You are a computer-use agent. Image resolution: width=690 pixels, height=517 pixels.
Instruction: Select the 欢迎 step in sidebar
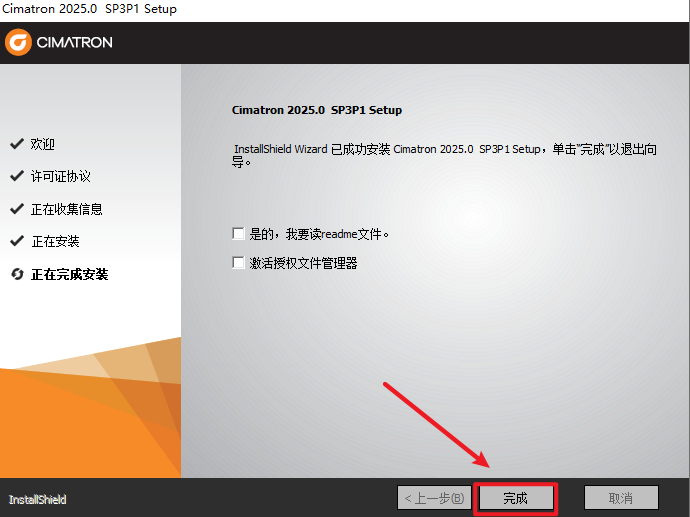(43, 144)
